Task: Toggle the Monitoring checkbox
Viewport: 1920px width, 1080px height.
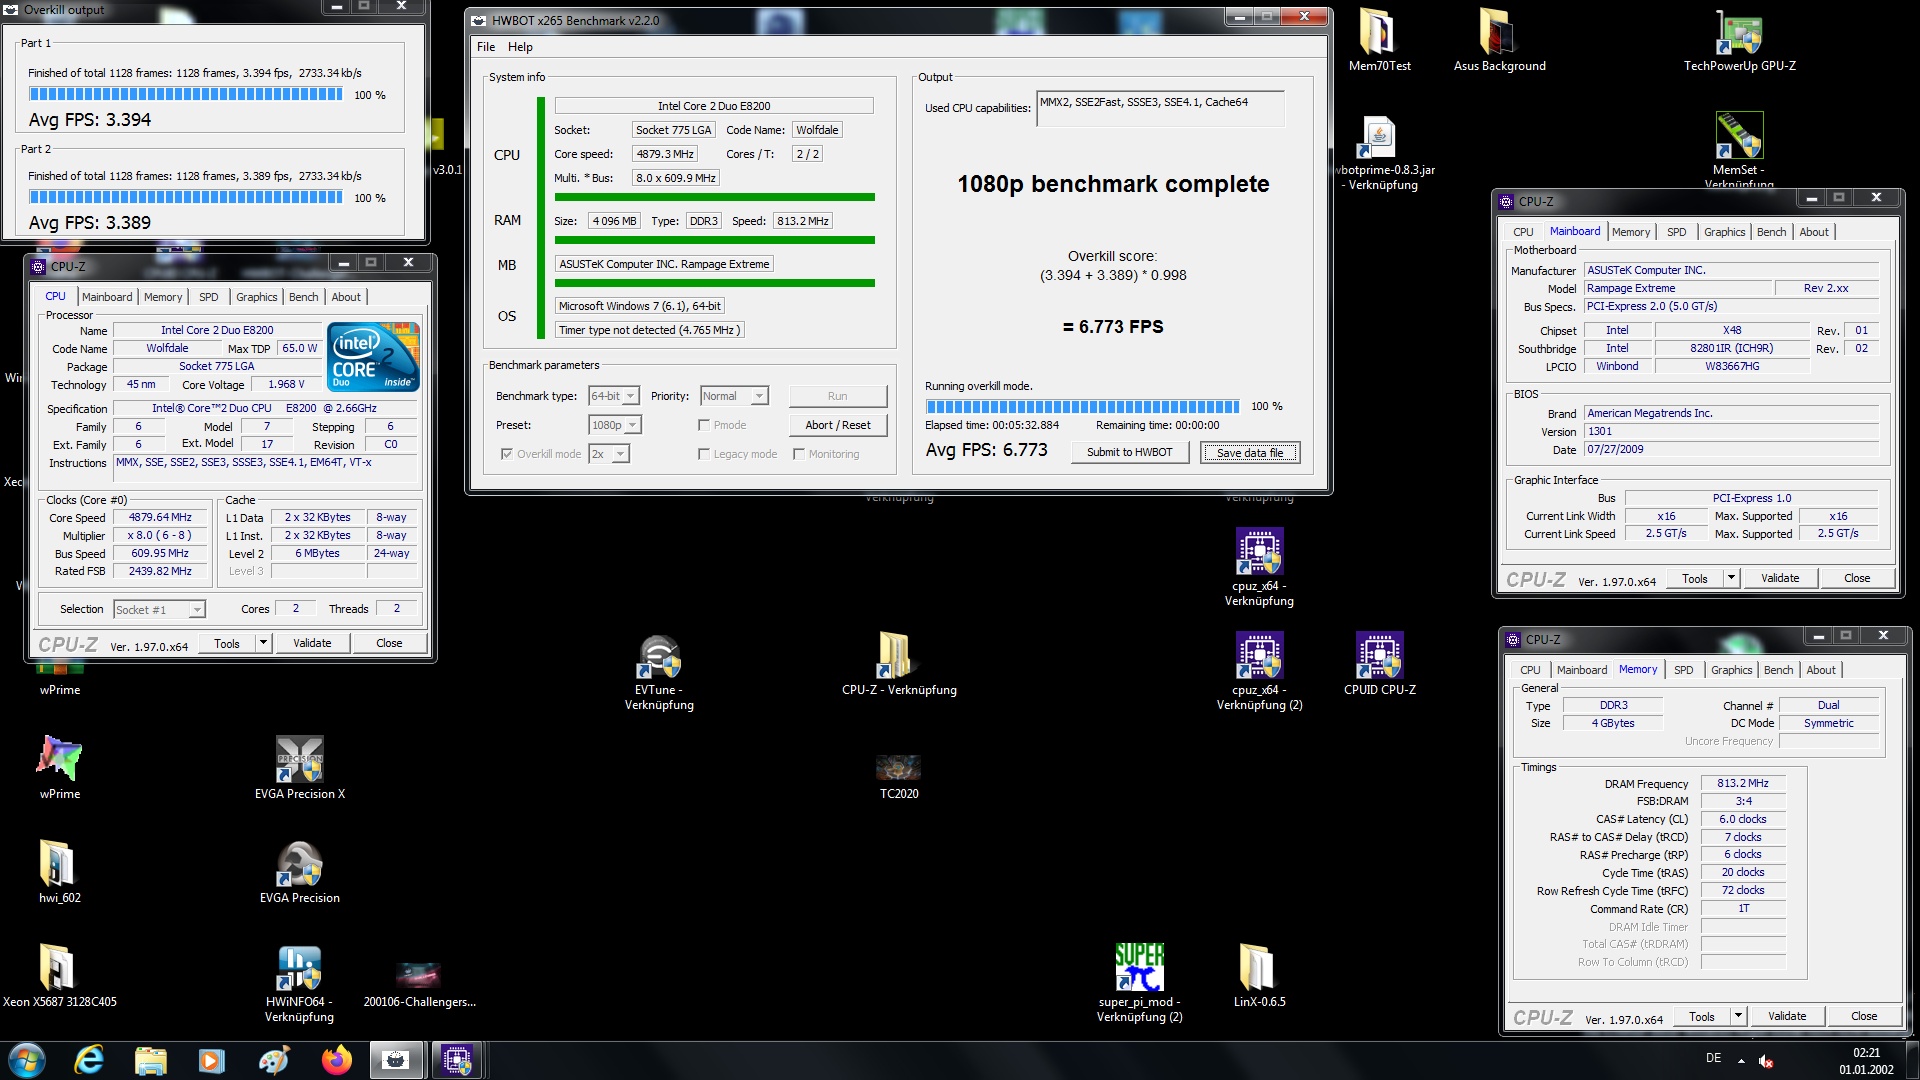Action: point(799,454)
